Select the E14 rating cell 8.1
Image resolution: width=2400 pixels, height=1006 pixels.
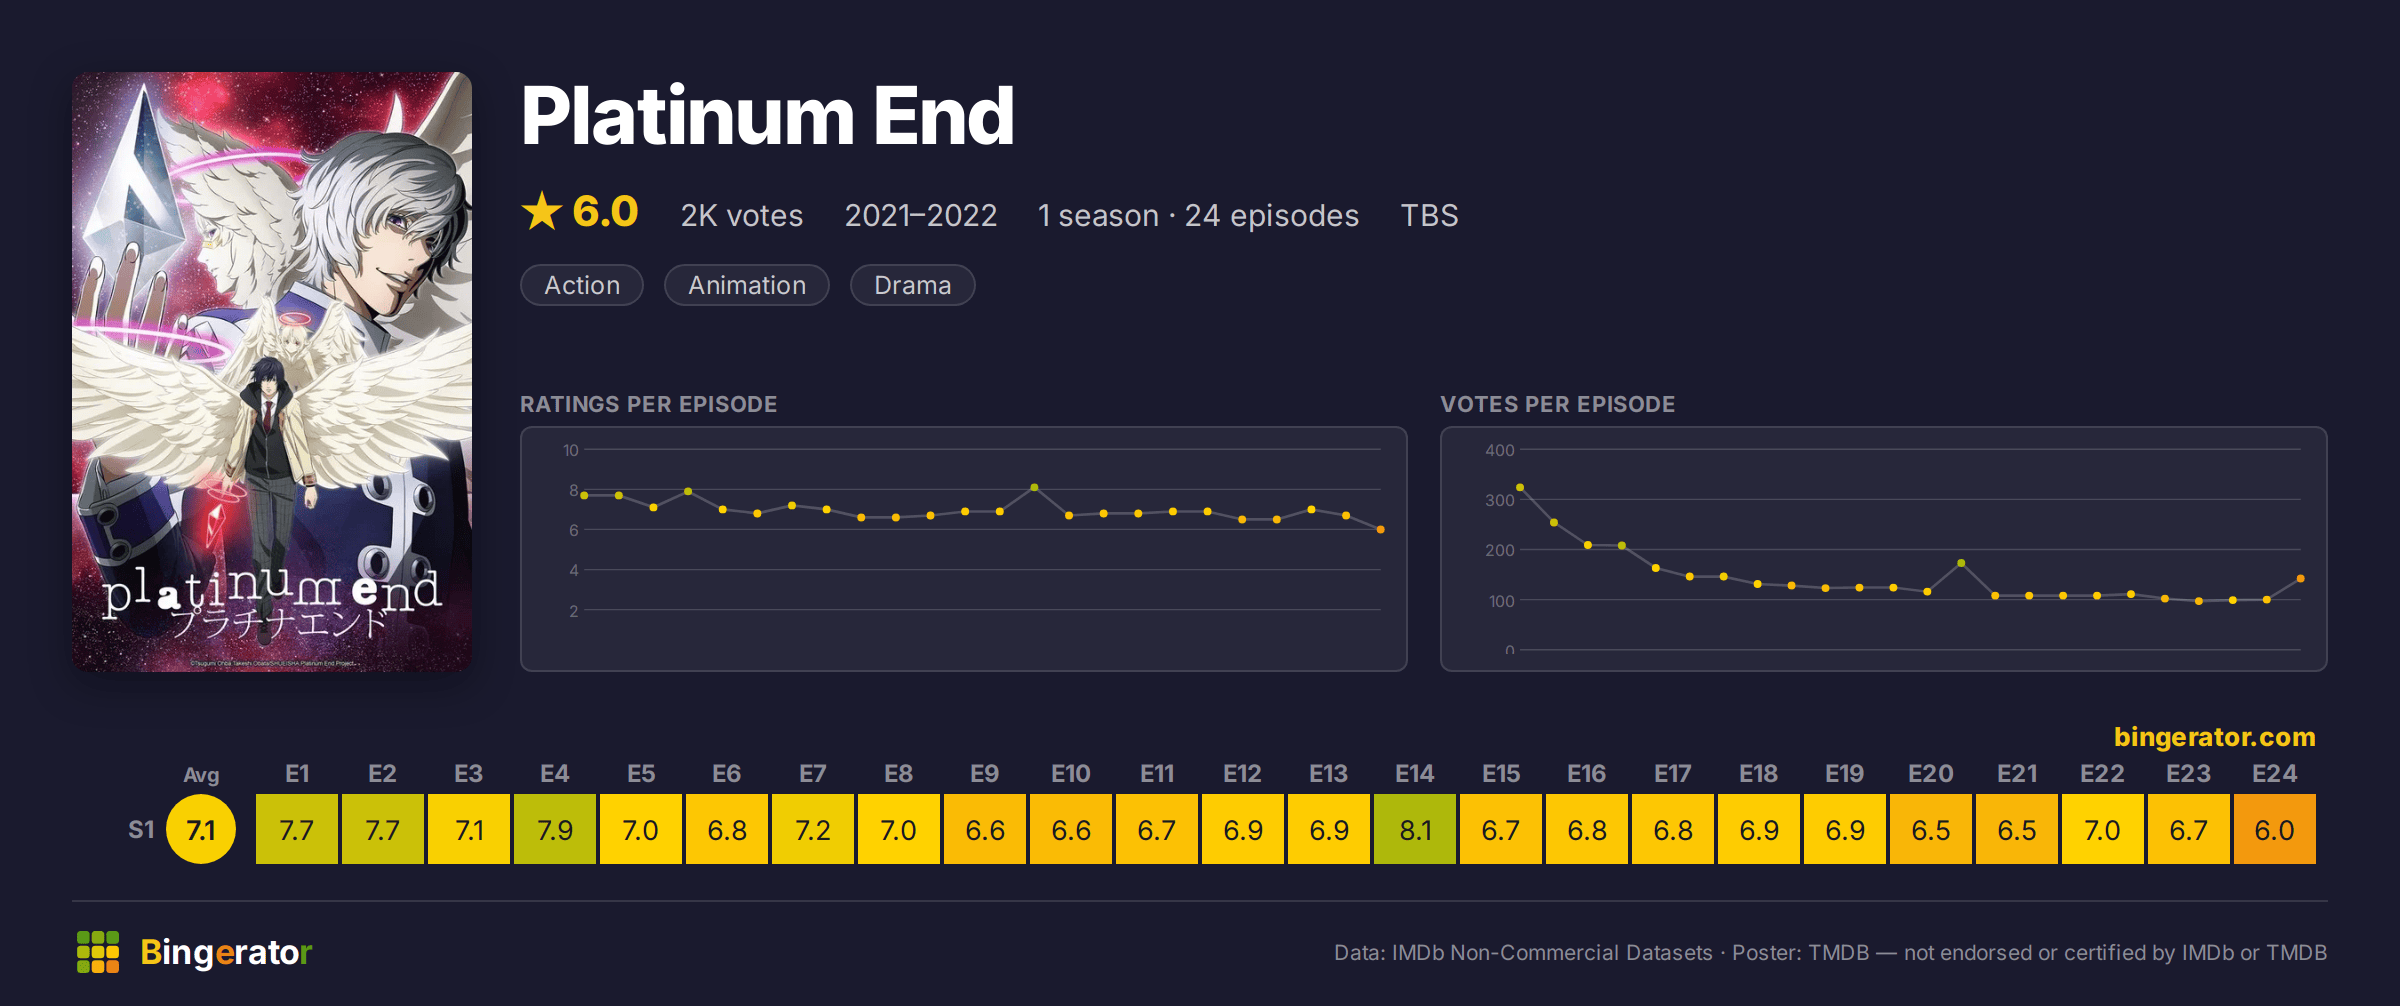1415,829
